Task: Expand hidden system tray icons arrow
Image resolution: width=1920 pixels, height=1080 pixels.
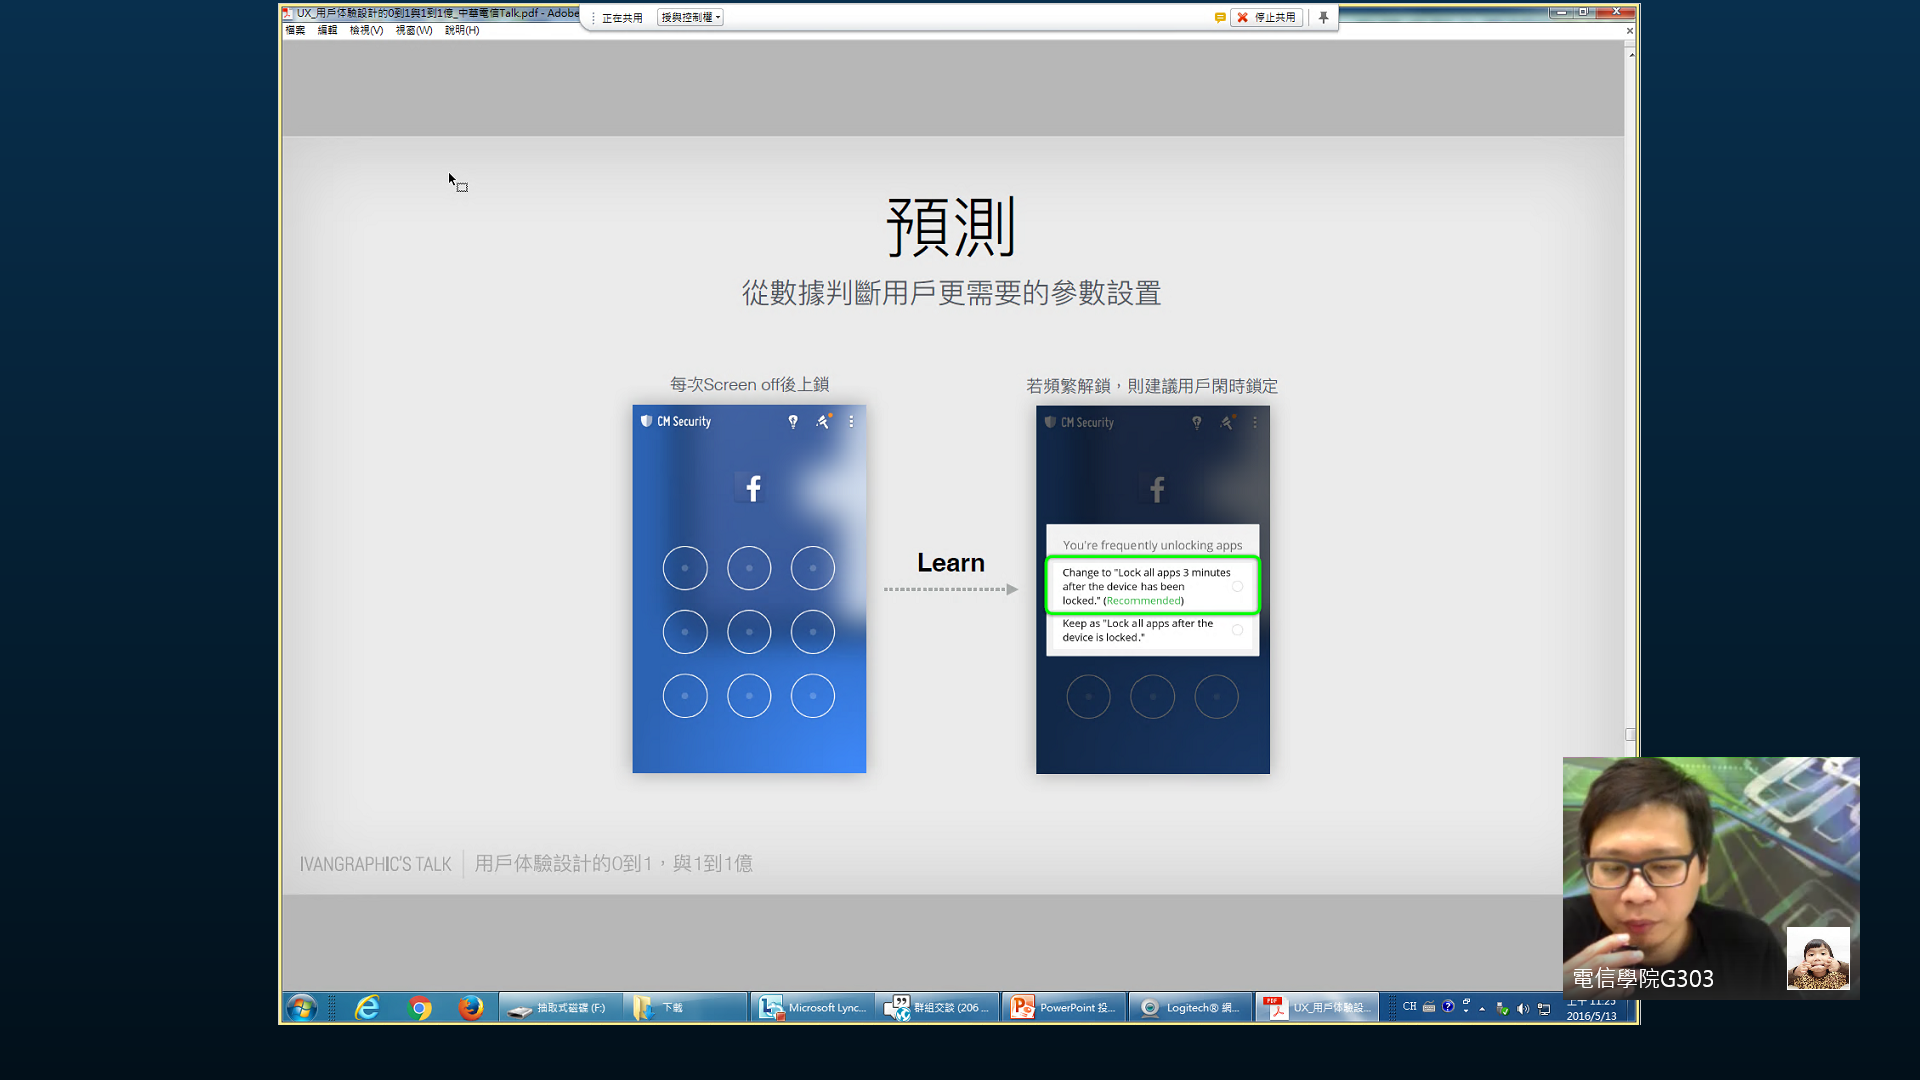Action: coord(1482,1008)
